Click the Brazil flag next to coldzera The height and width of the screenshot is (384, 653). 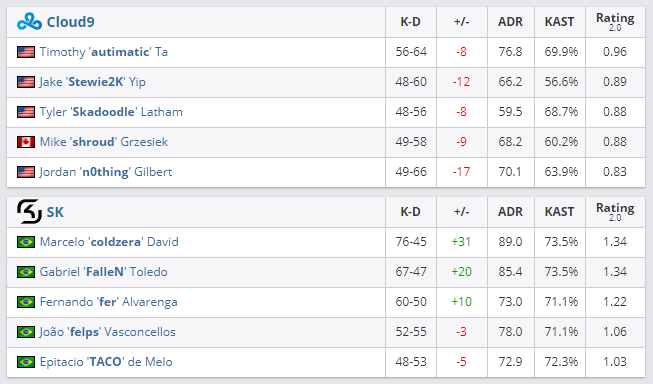[x=26, y=242]
